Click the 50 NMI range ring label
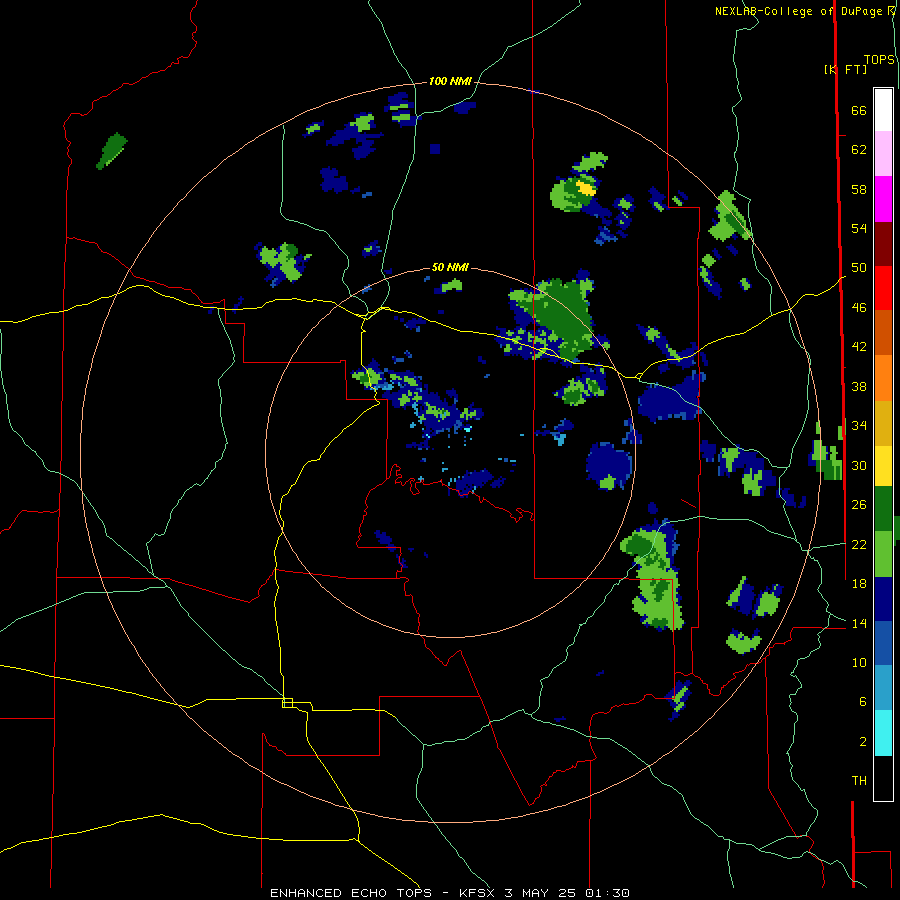This screenshot has height=900, width=900. (450, 267)
